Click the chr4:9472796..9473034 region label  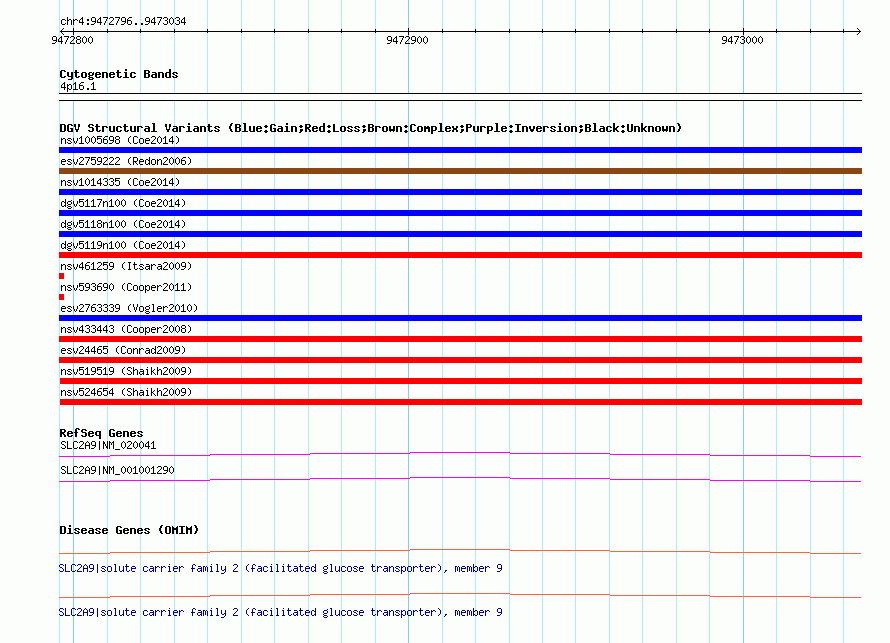(123, 21)
